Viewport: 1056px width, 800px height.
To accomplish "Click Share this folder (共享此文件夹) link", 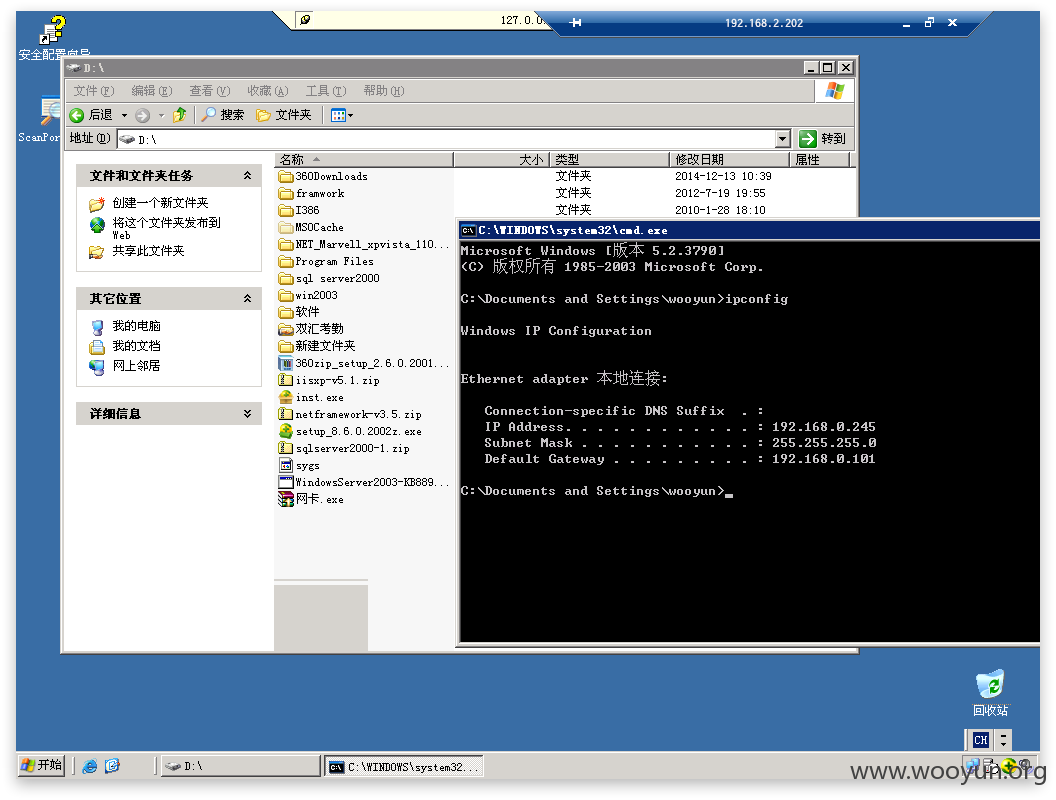I will pos(148,251).
